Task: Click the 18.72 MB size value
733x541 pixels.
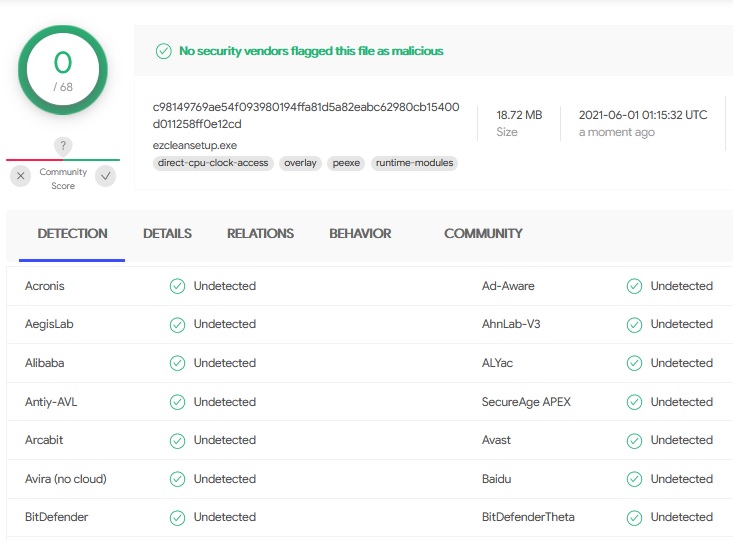Action: 519,115
